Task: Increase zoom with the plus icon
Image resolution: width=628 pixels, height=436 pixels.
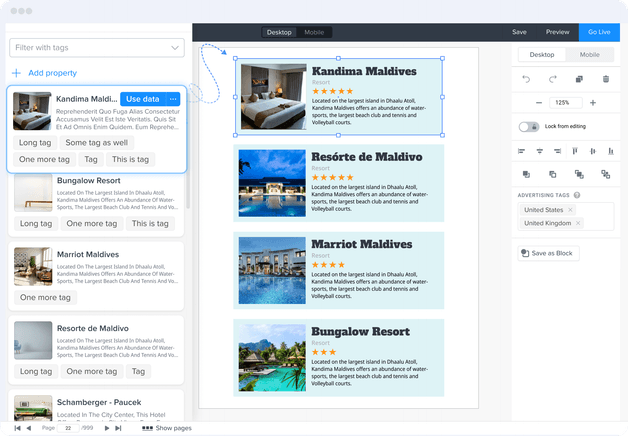Action: coord(593,103)
